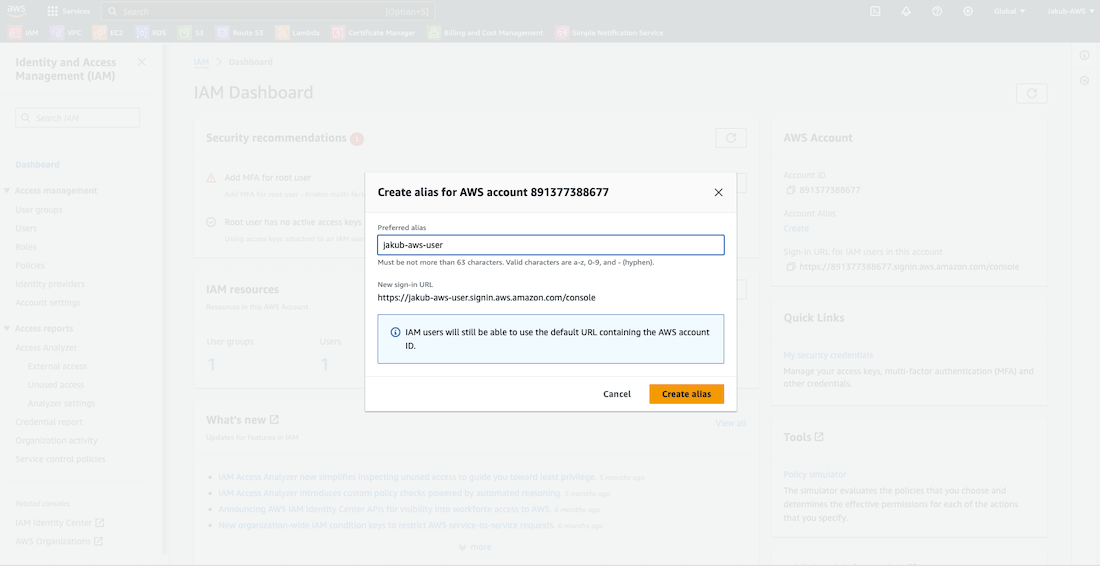Open Account settings in the sidebar
Image resolution: width=1100 pixels, height=566 pixels.
(48, 303)
